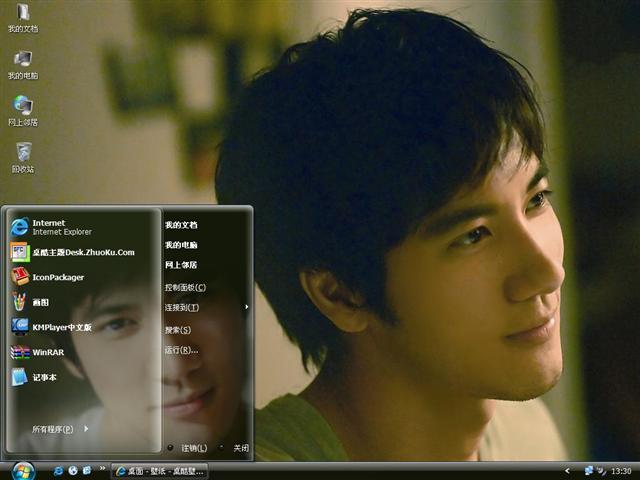
Task: Click the third quick launch icon
Action: 87,471
